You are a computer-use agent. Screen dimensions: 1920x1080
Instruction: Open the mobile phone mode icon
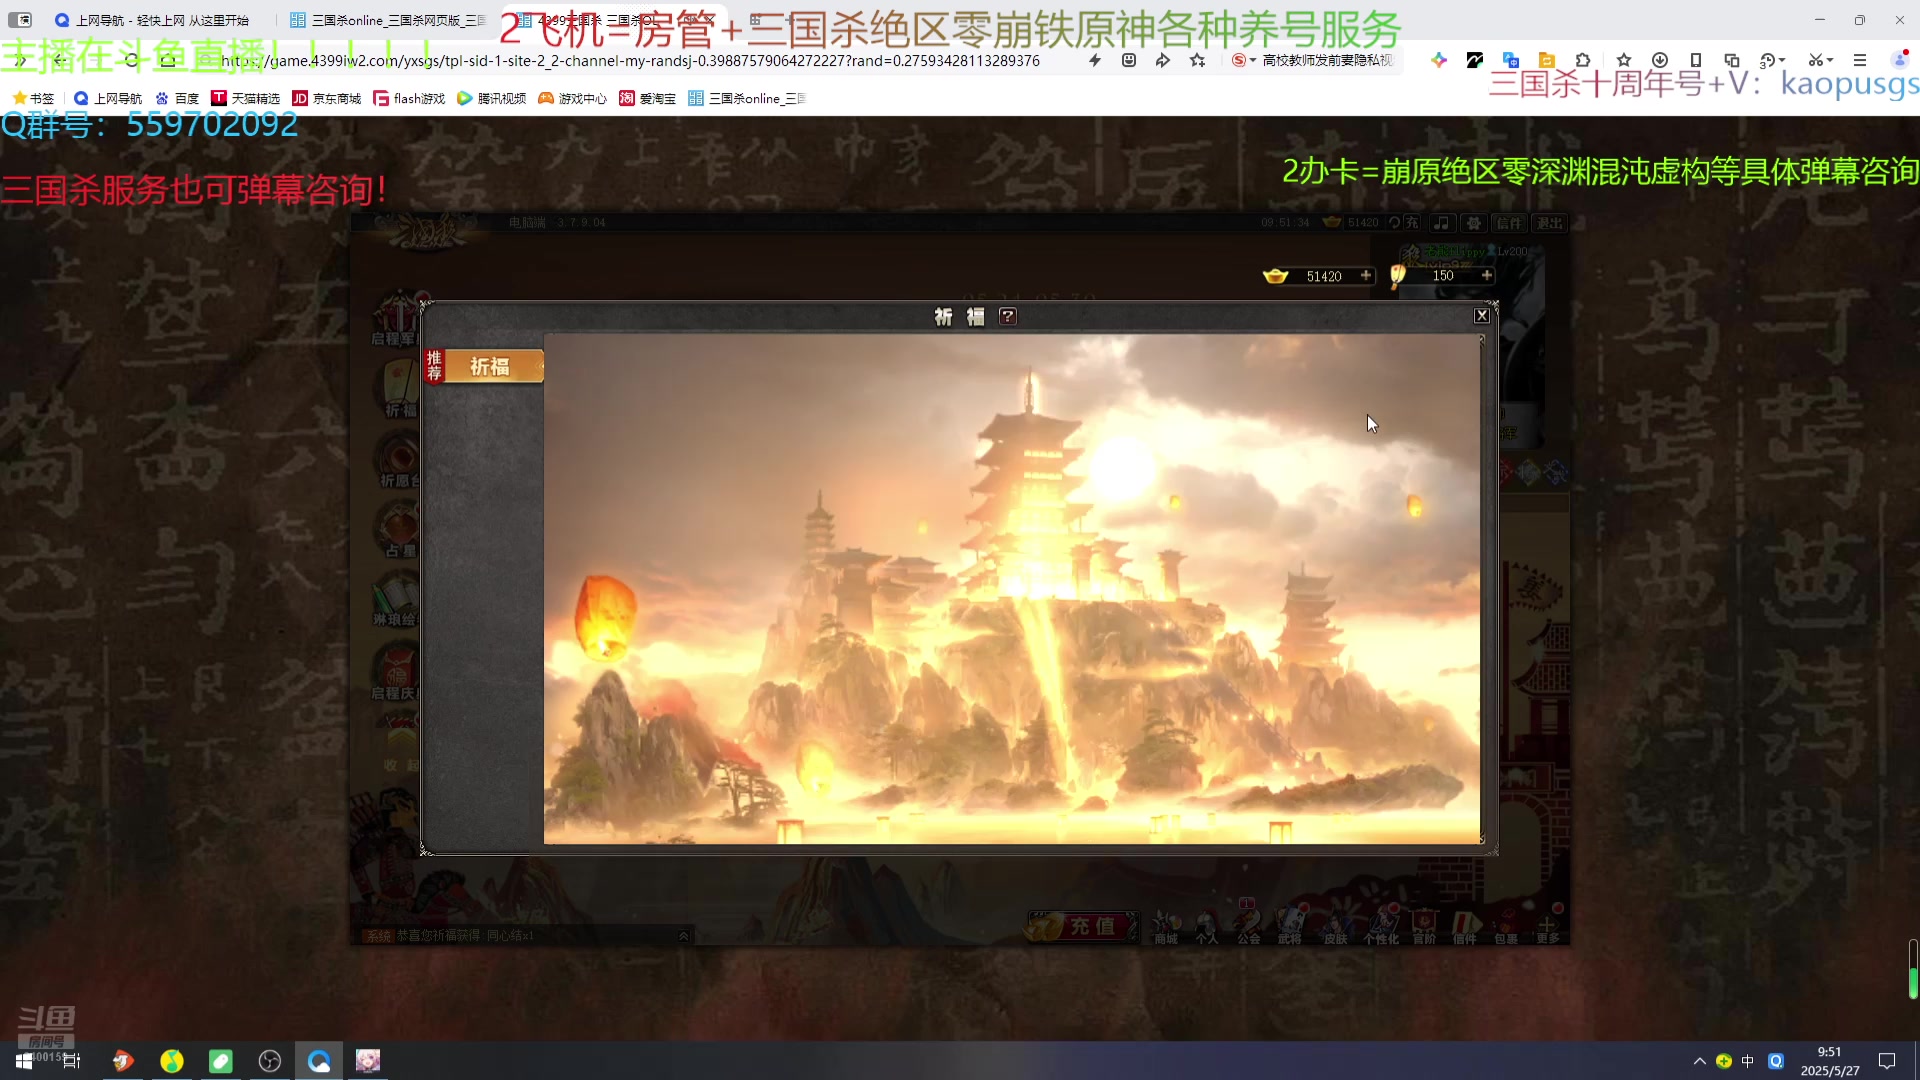click(1696, 61)
